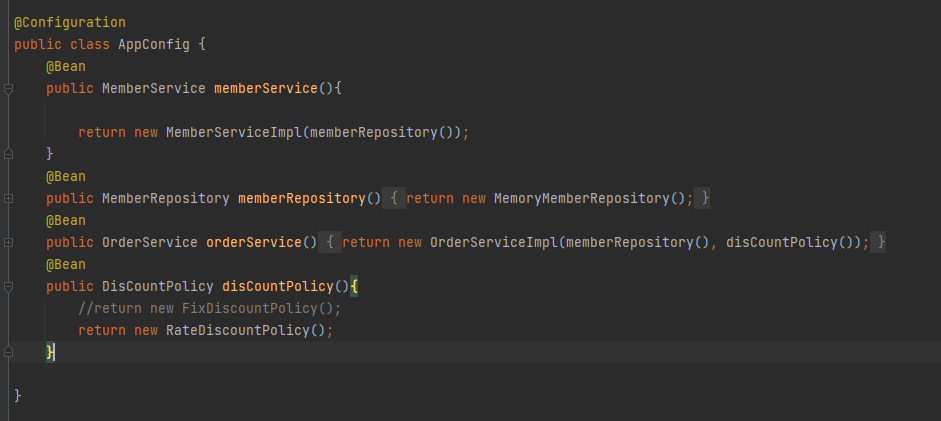Click the MemberRepository return type
The height and width of the screenshot is (421, 941).
(x=166, y=199)
